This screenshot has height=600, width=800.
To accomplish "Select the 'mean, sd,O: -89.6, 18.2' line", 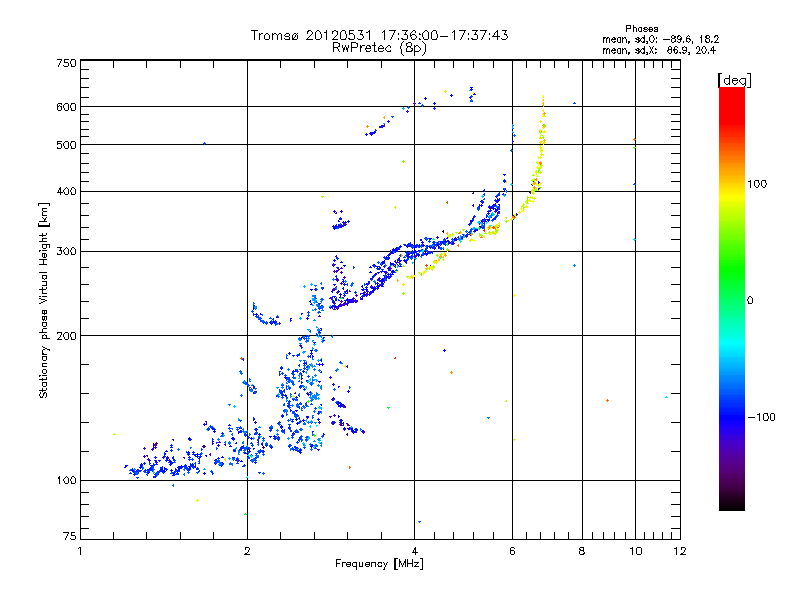I will pyautogui.click(x=661, y=39).
